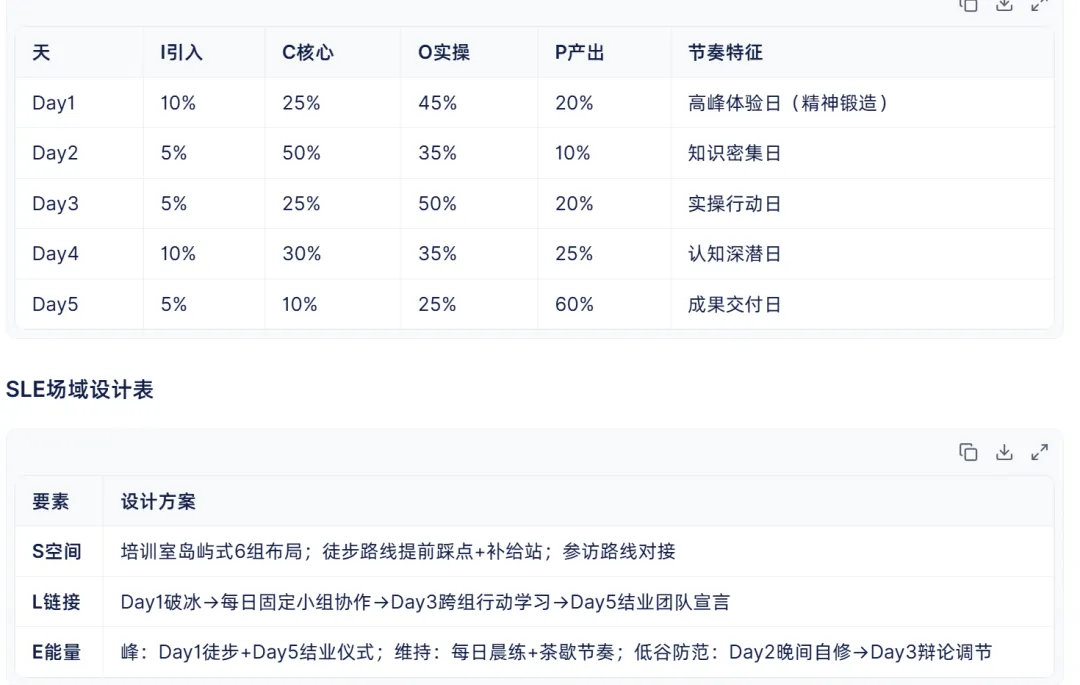Image resolution: width=1080 pixels, height=685 pixels.
Task: Expand the top table to fullscreen
Action: point(1039,5)
